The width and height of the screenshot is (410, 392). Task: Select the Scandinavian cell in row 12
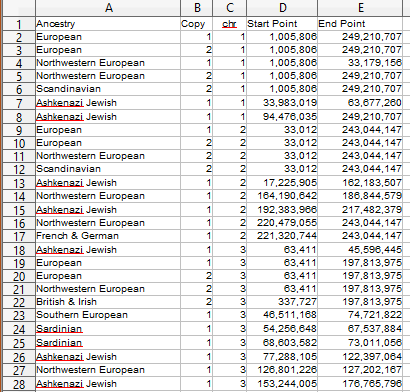(x=108, y=169)
